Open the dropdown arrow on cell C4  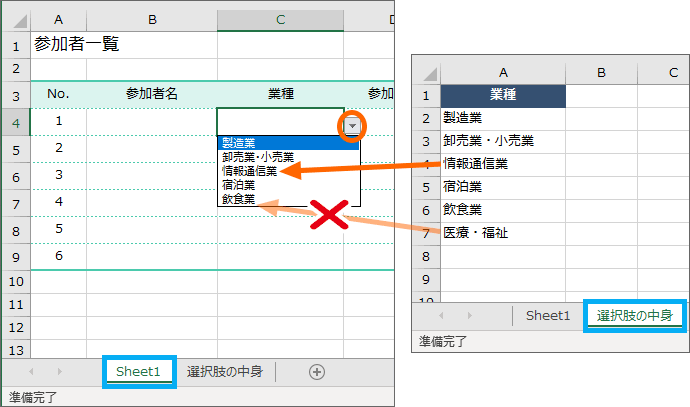click(352, 126)
